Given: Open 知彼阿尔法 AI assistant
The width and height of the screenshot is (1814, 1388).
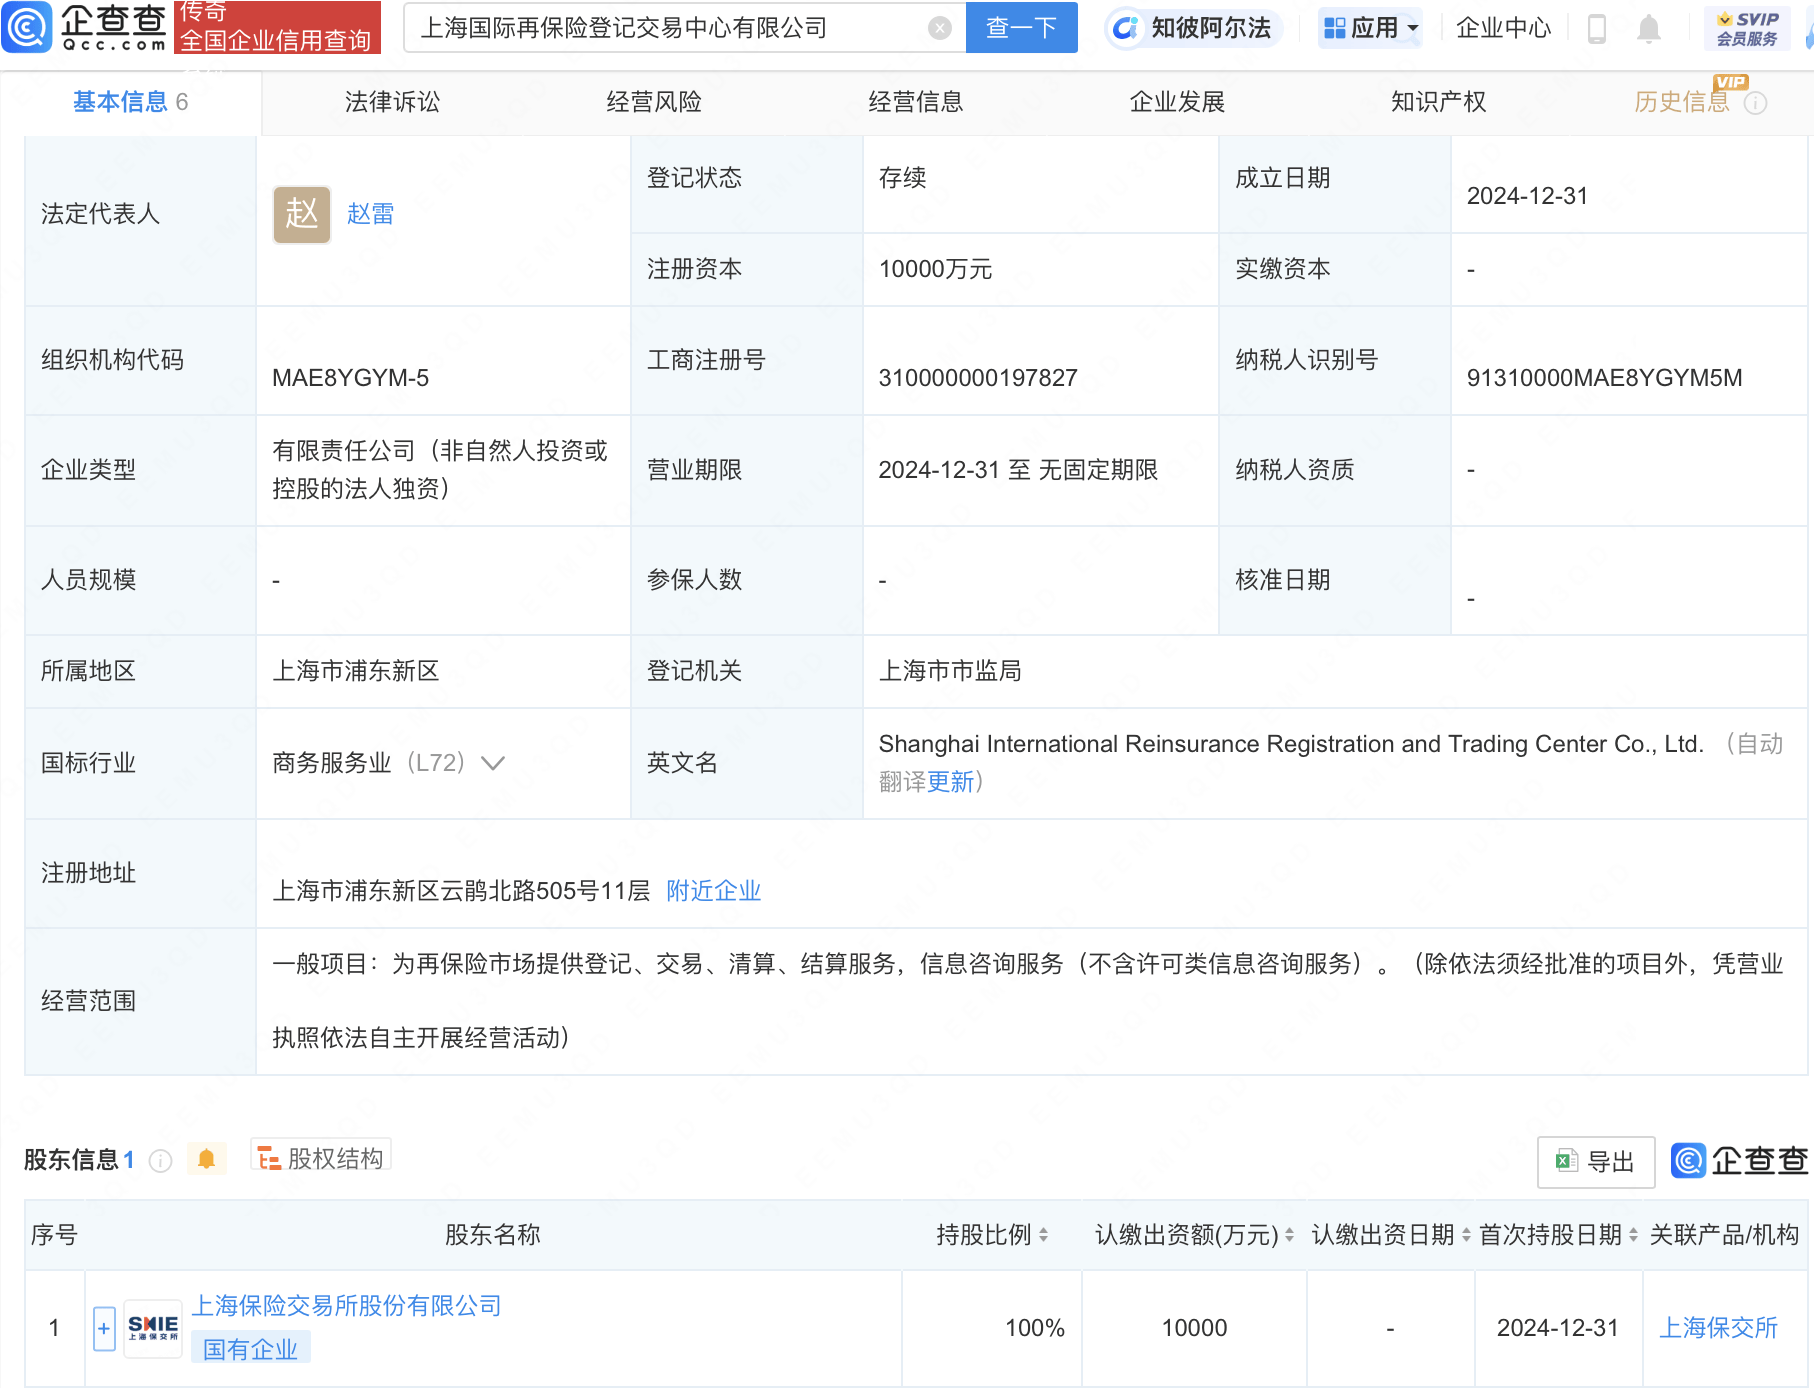Looking at the screenshot, I should point(1193,28).
